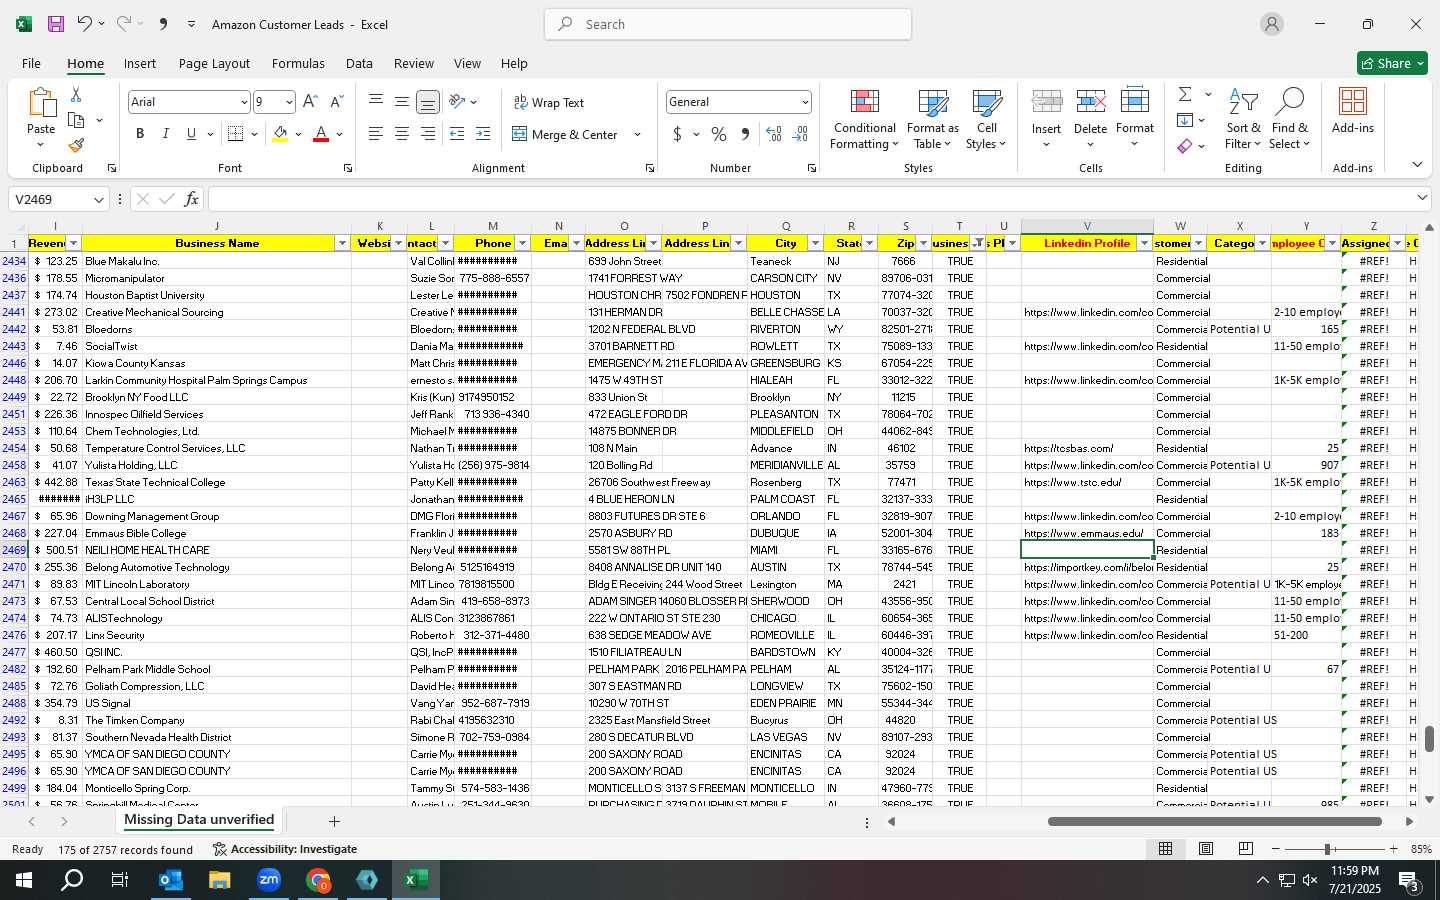Click the Decrease Indent icon

pos(457,134)
